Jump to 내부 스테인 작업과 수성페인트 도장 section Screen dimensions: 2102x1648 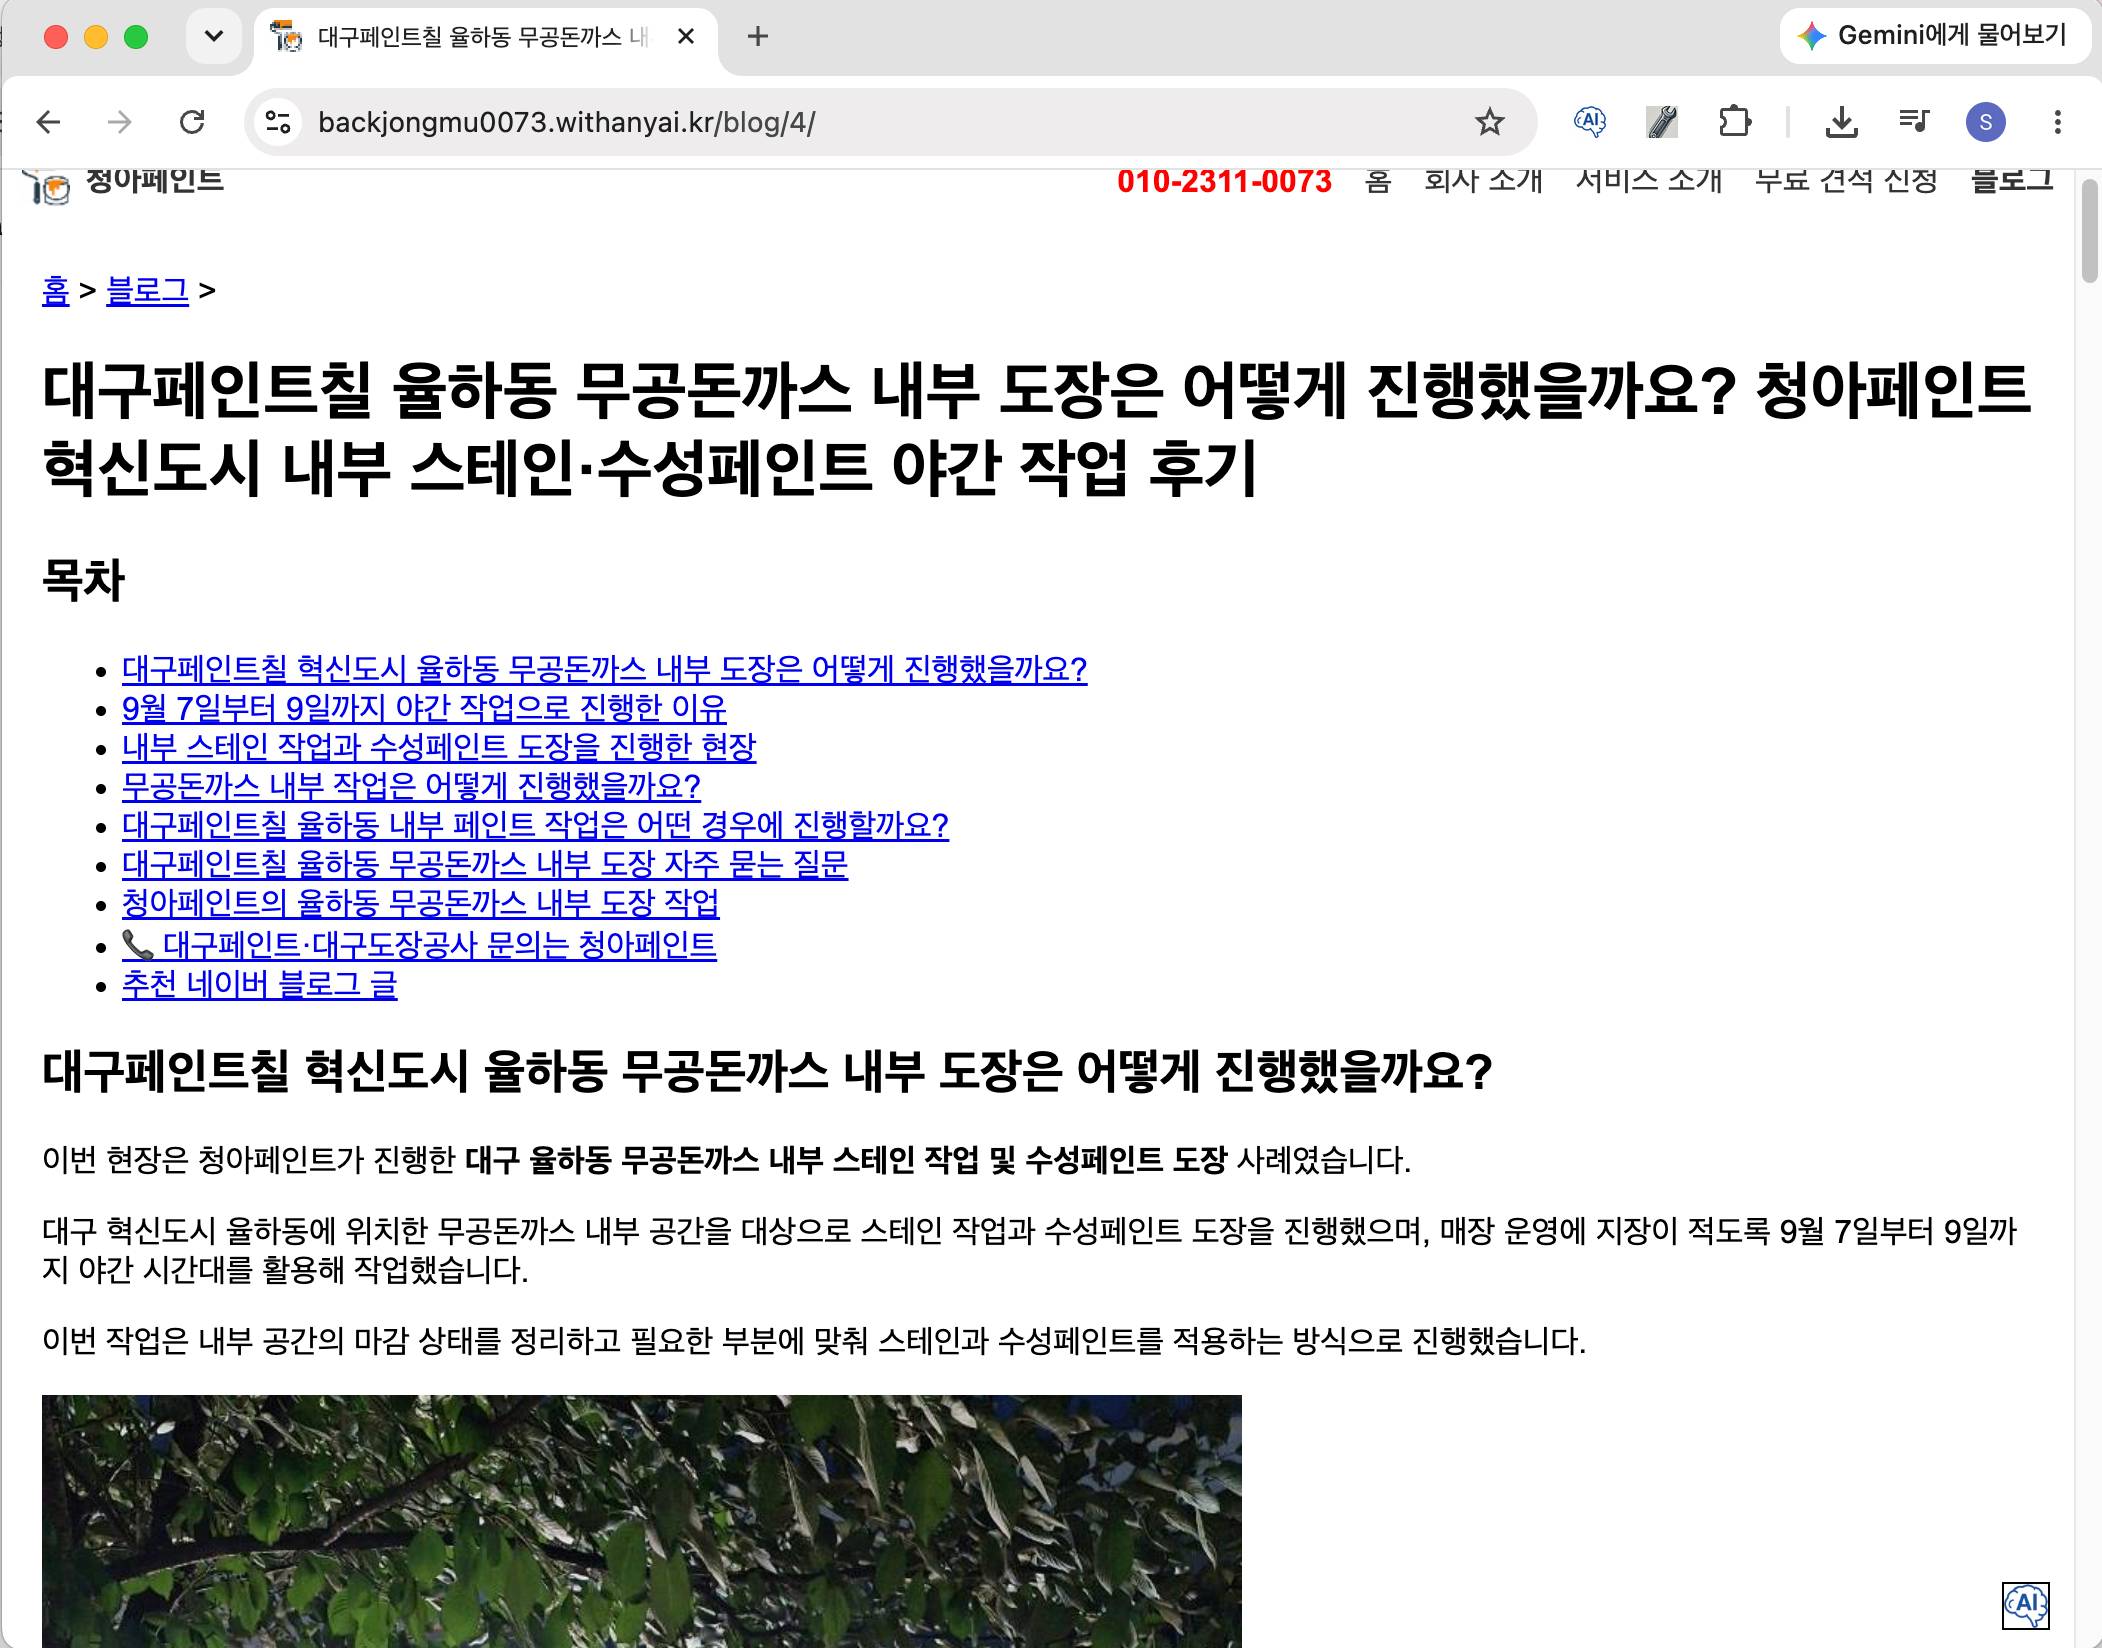tap(439, 747)
